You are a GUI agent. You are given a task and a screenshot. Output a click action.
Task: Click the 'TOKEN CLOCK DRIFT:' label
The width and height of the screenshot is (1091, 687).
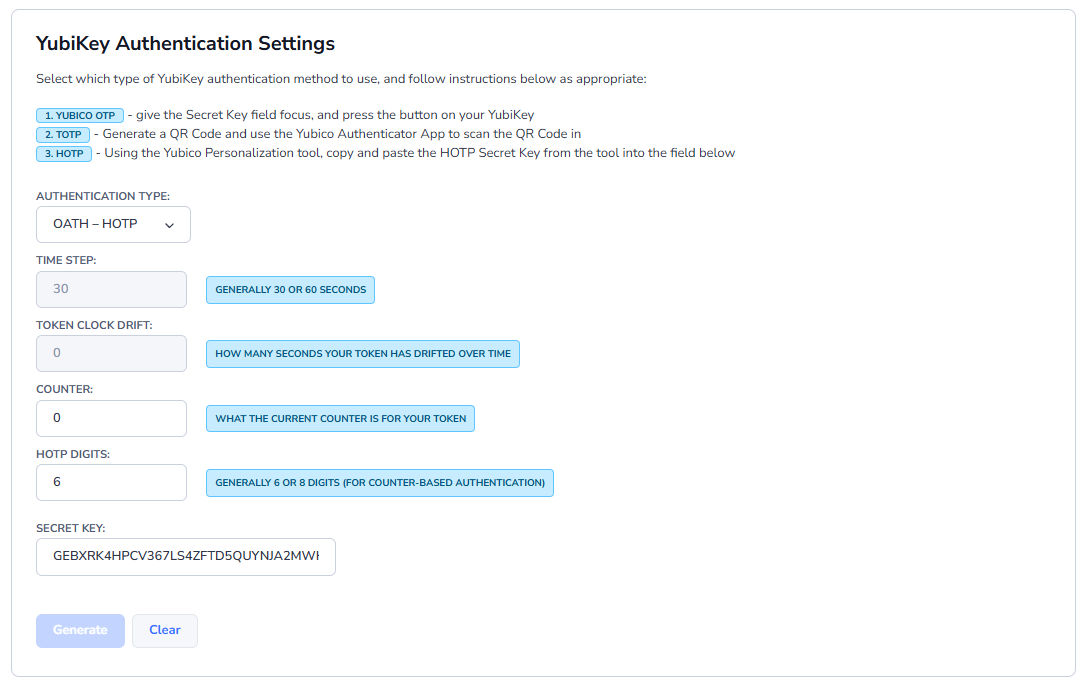coord(94,325)
